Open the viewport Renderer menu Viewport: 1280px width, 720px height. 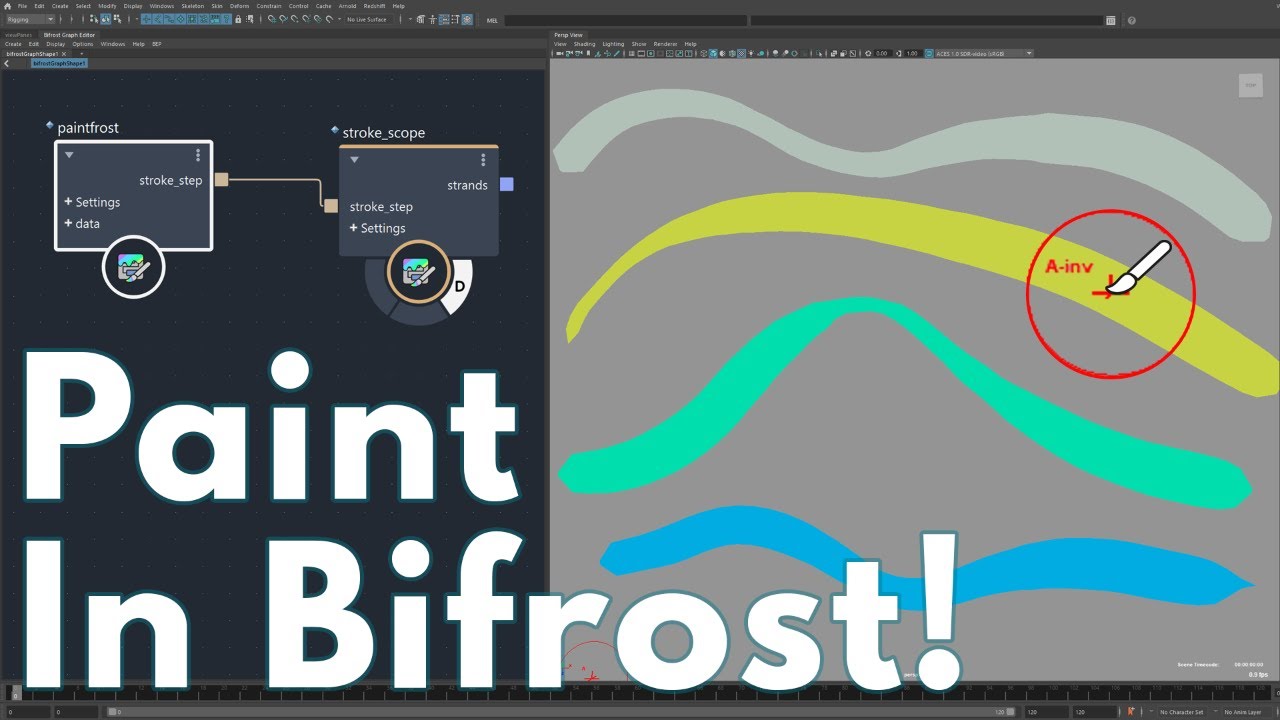tap(665, 44)
